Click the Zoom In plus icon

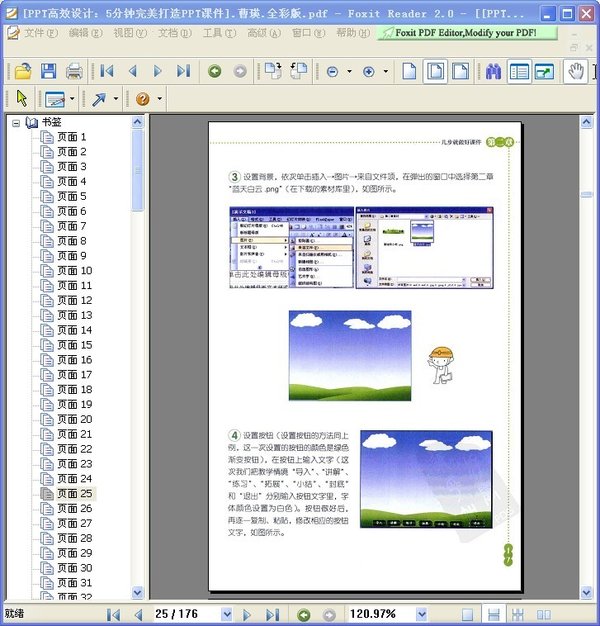pos(368,71)
